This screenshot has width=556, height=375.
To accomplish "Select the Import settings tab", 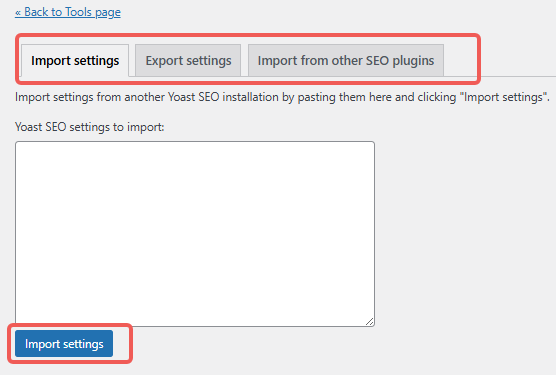I will [x=75, y=61].
